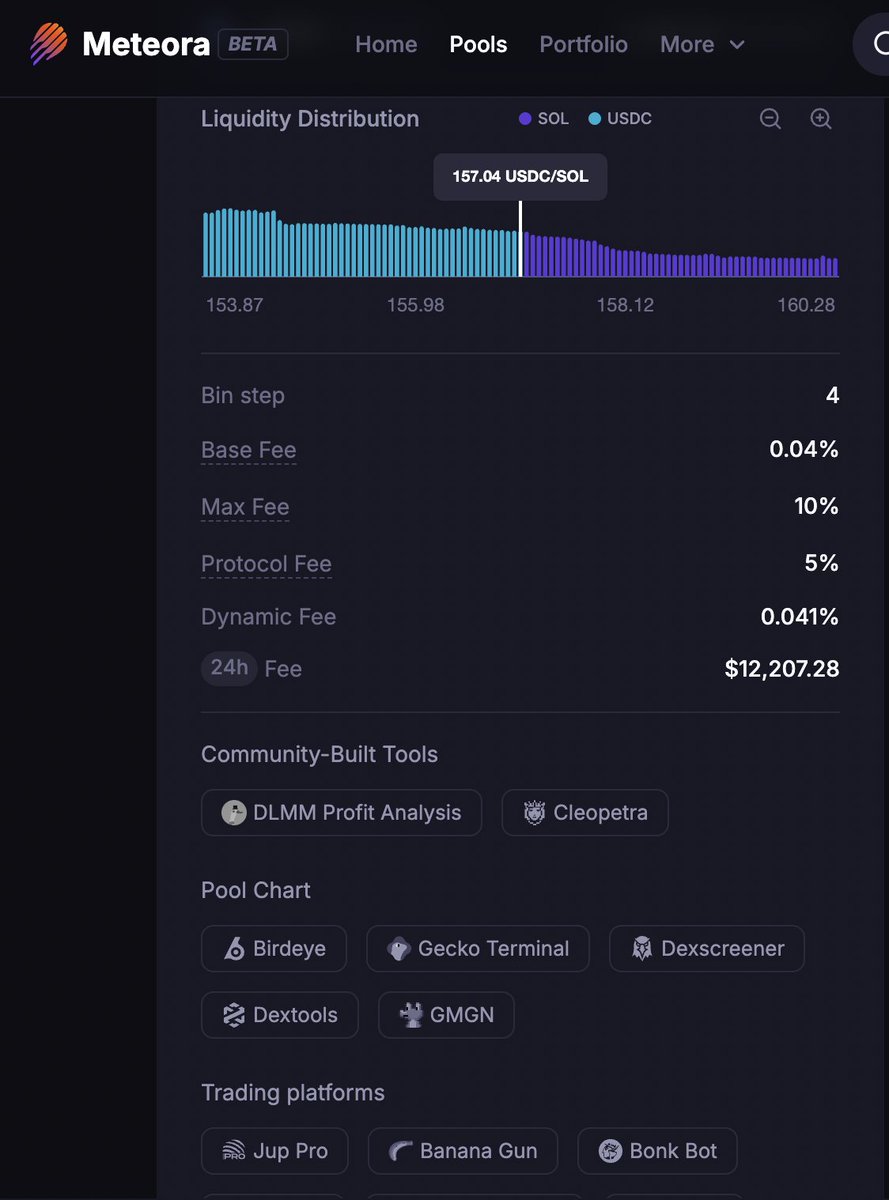Trade via Banana Gun
Viewport: 889px width, 1200px height.
click(463, 1151)
